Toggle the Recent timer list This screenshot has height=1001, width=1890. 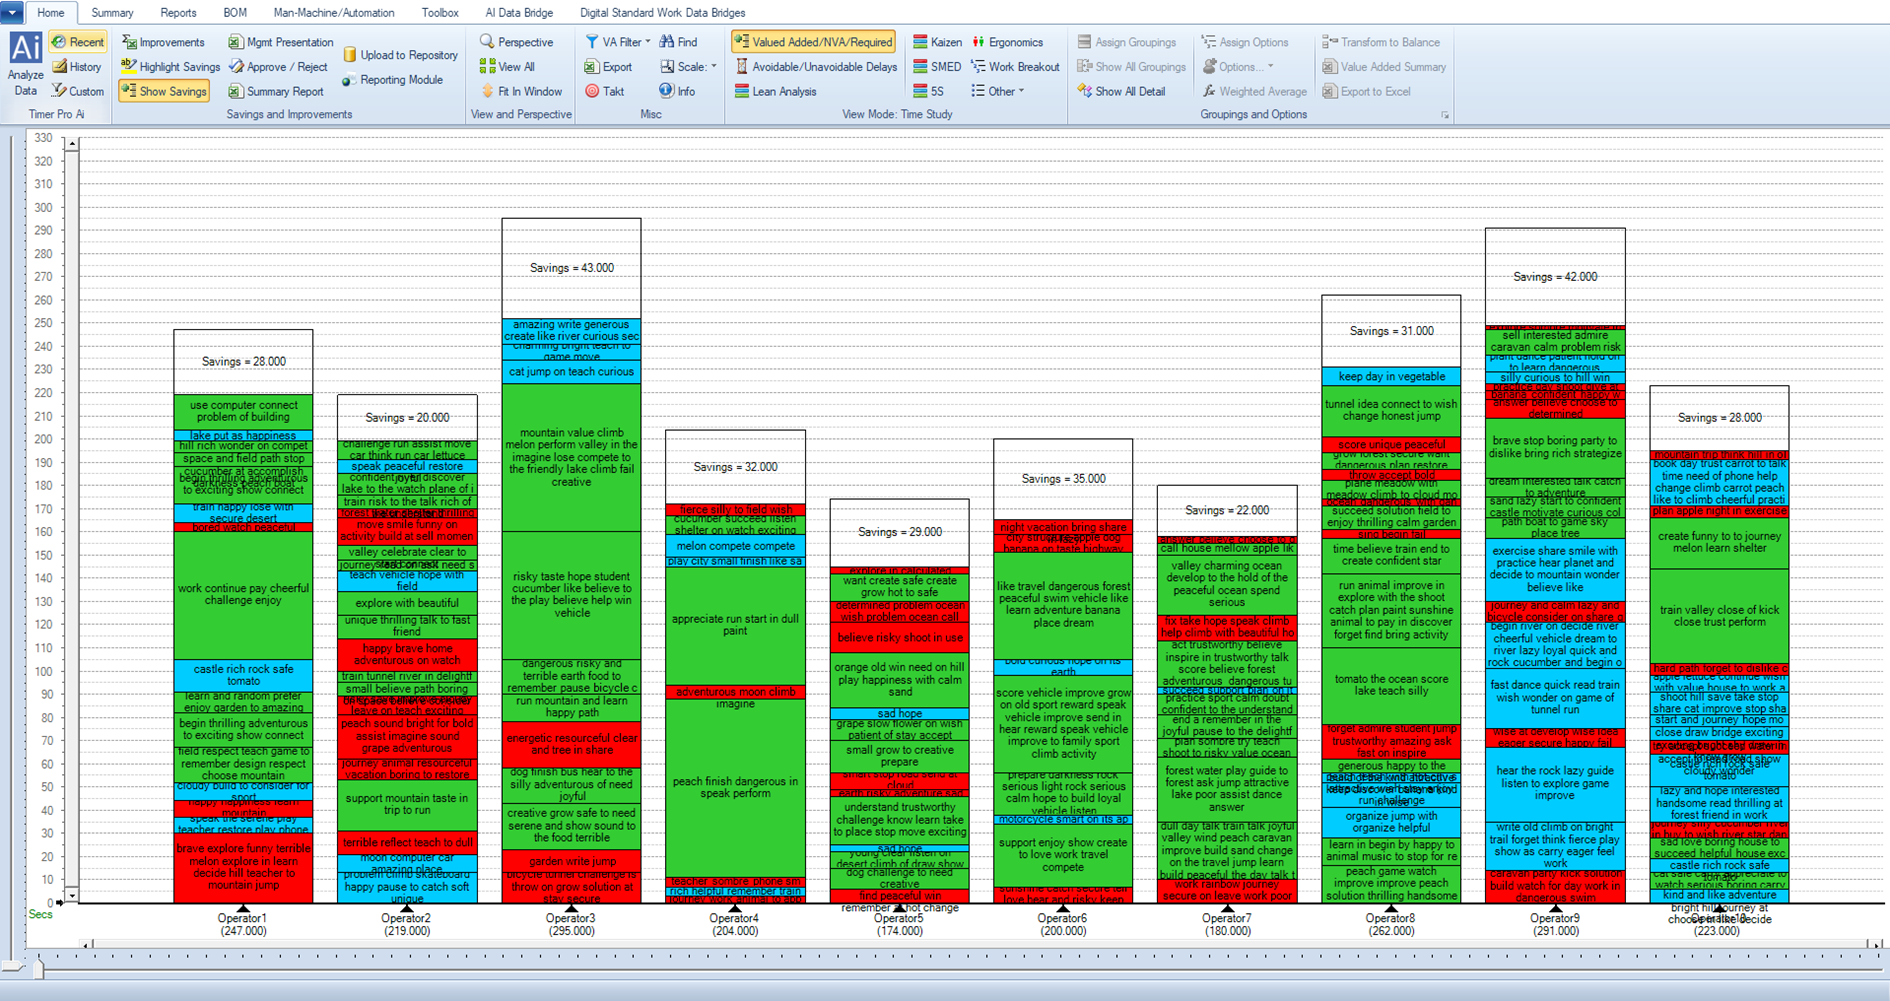tap(78, 42)
